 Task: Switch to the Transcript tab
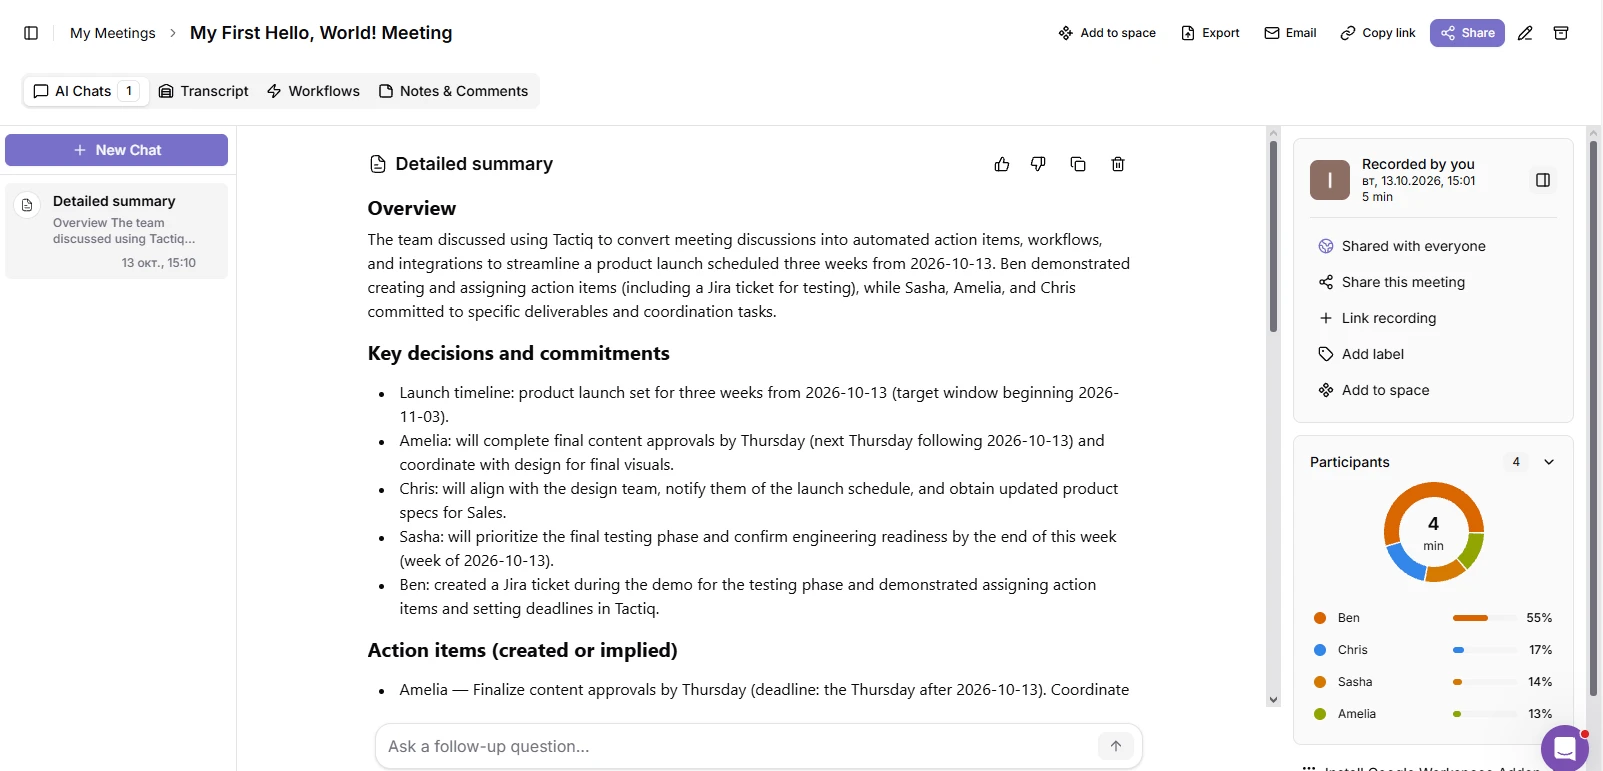tap(204, 91)
